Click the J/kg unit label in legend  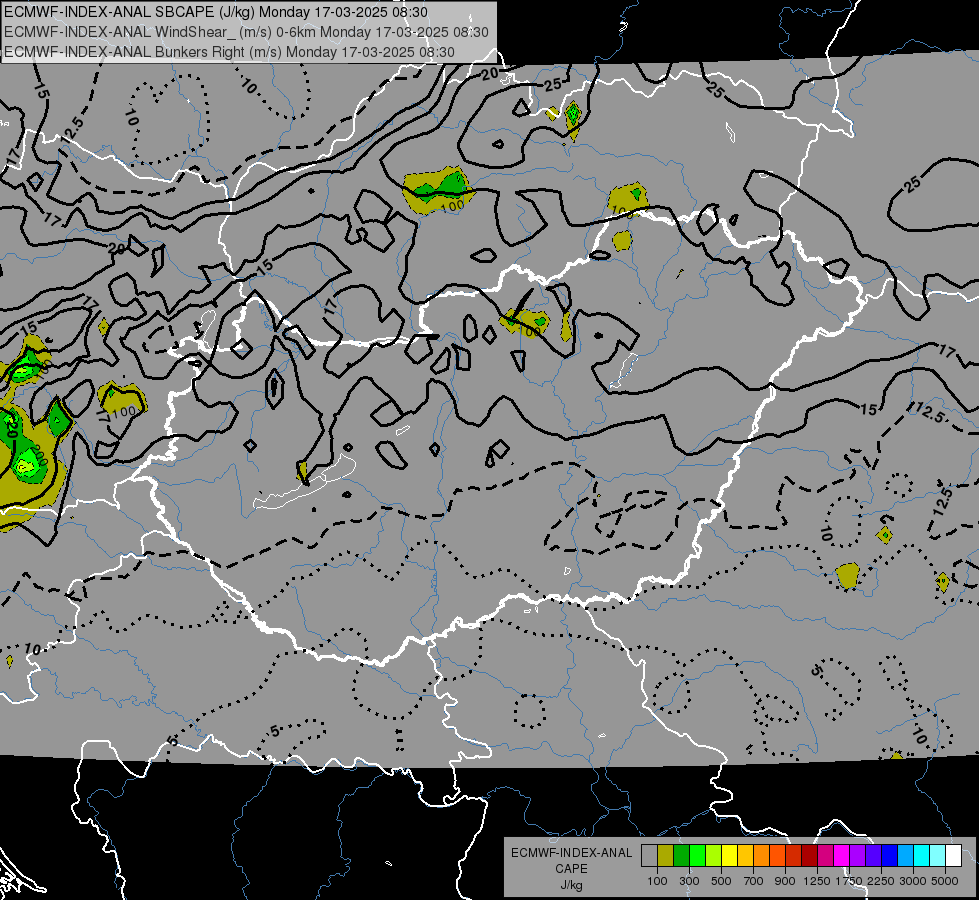point(571,886)
